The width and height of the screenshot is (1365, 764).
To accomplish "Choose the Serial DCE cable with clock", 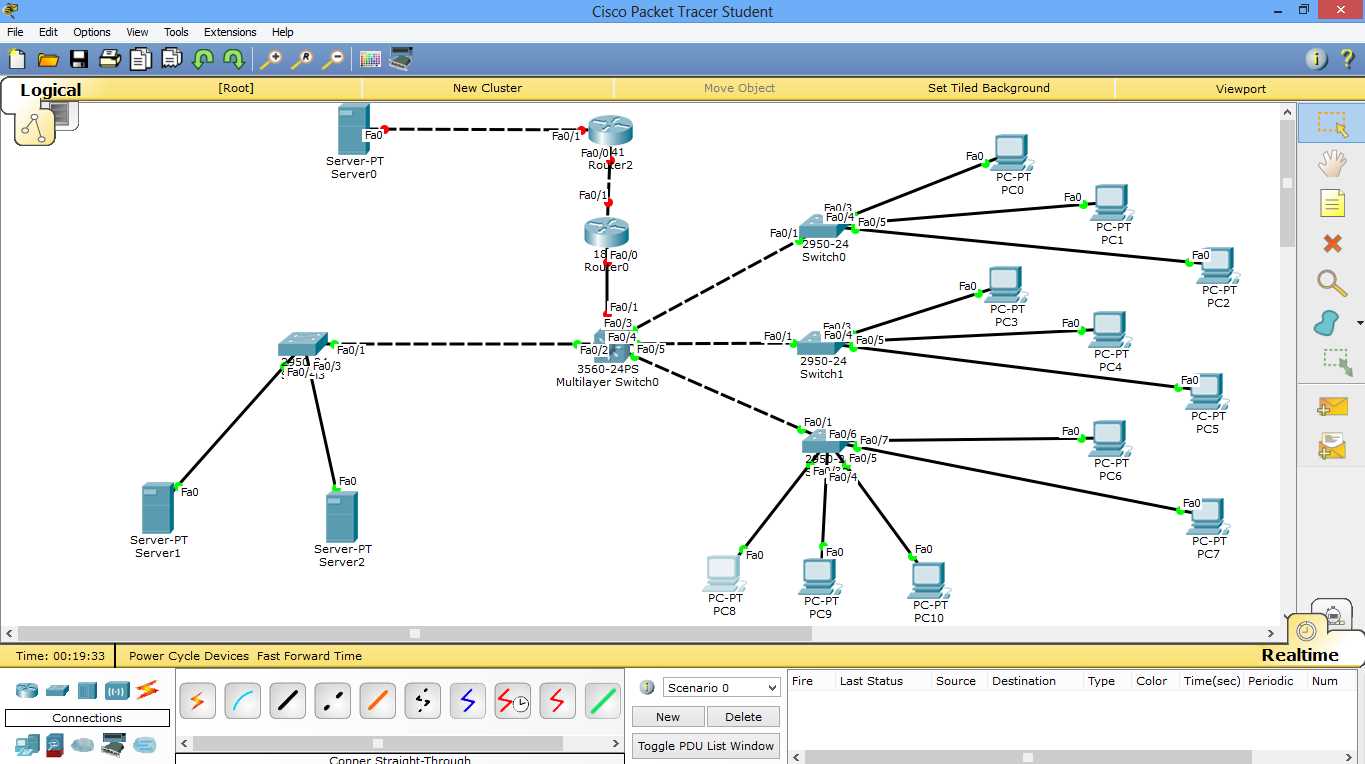I will click(x=512, y=701).
